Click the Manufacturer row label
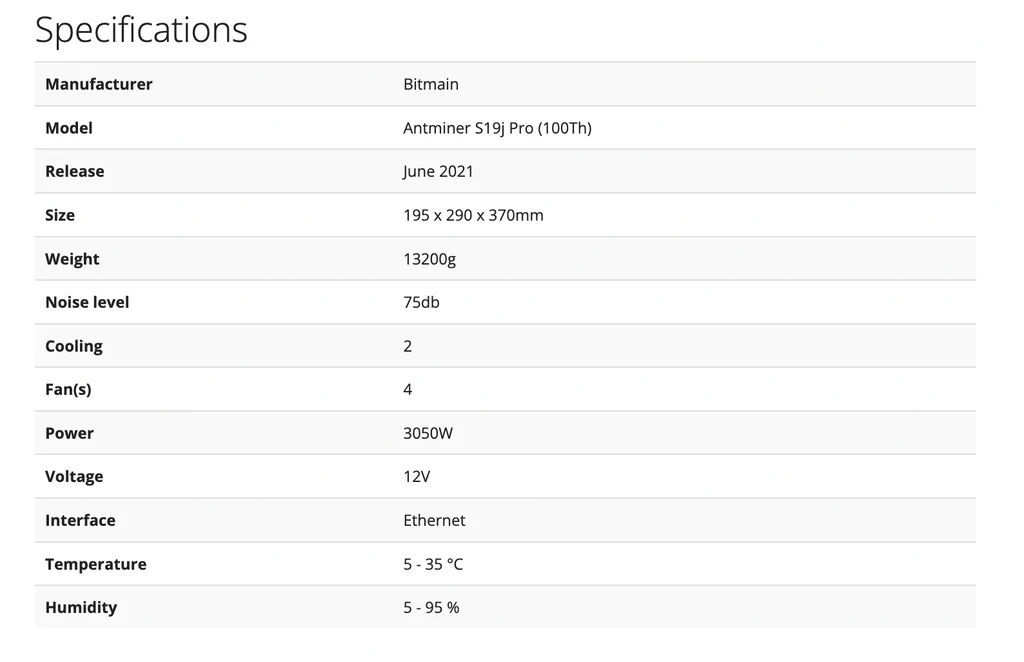This screenshot has width=1024, height=662. [99, 84]
